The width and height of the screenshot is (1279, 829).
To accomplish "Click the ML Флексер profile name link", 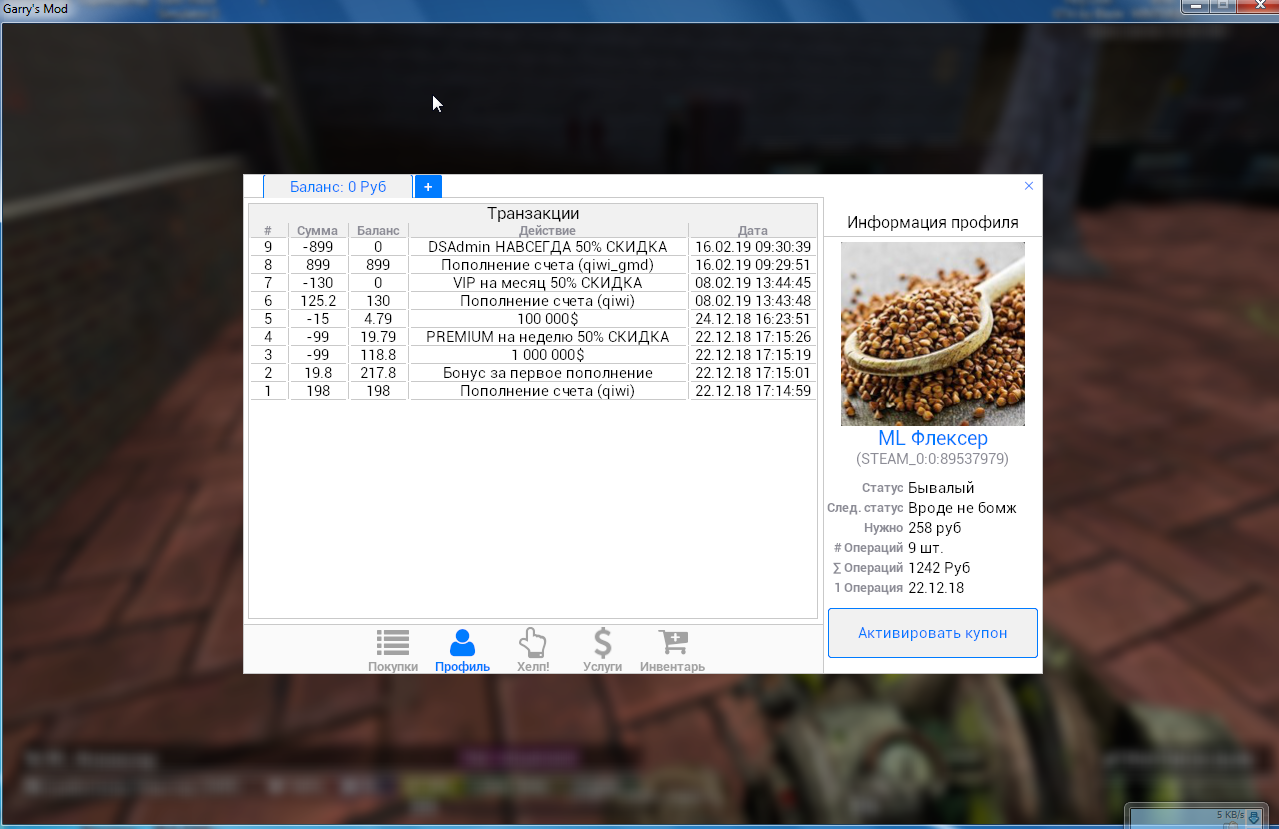I will point(932,438).
